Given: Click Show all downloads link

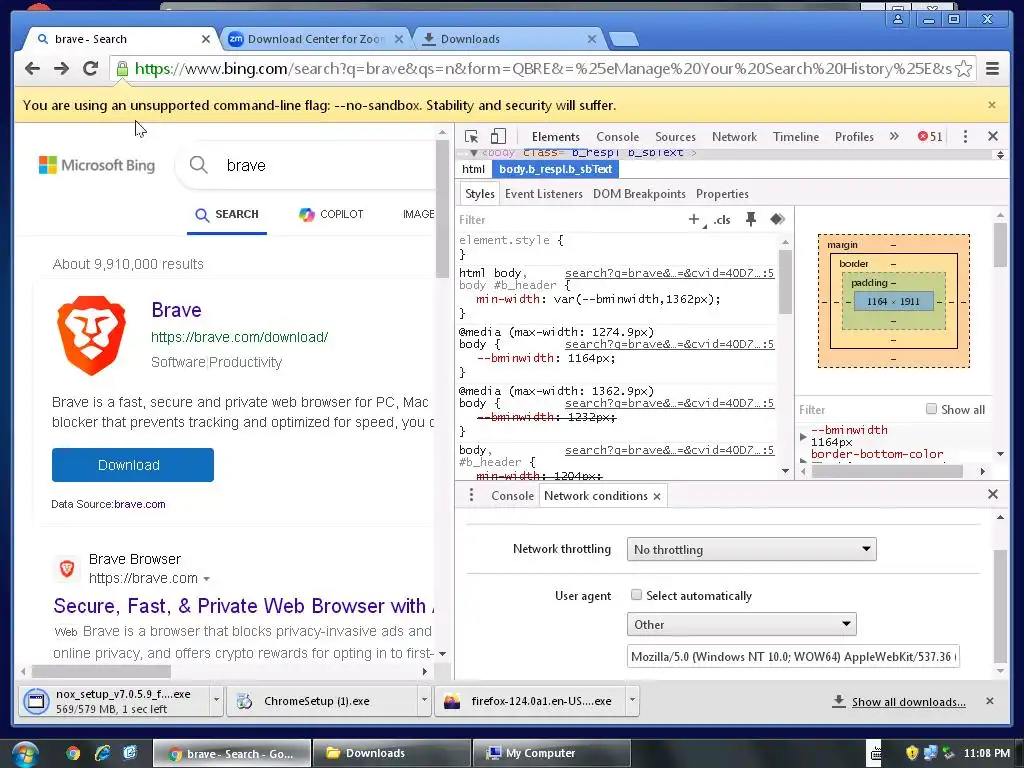Looking at the screenshot, I should (908, 702).
